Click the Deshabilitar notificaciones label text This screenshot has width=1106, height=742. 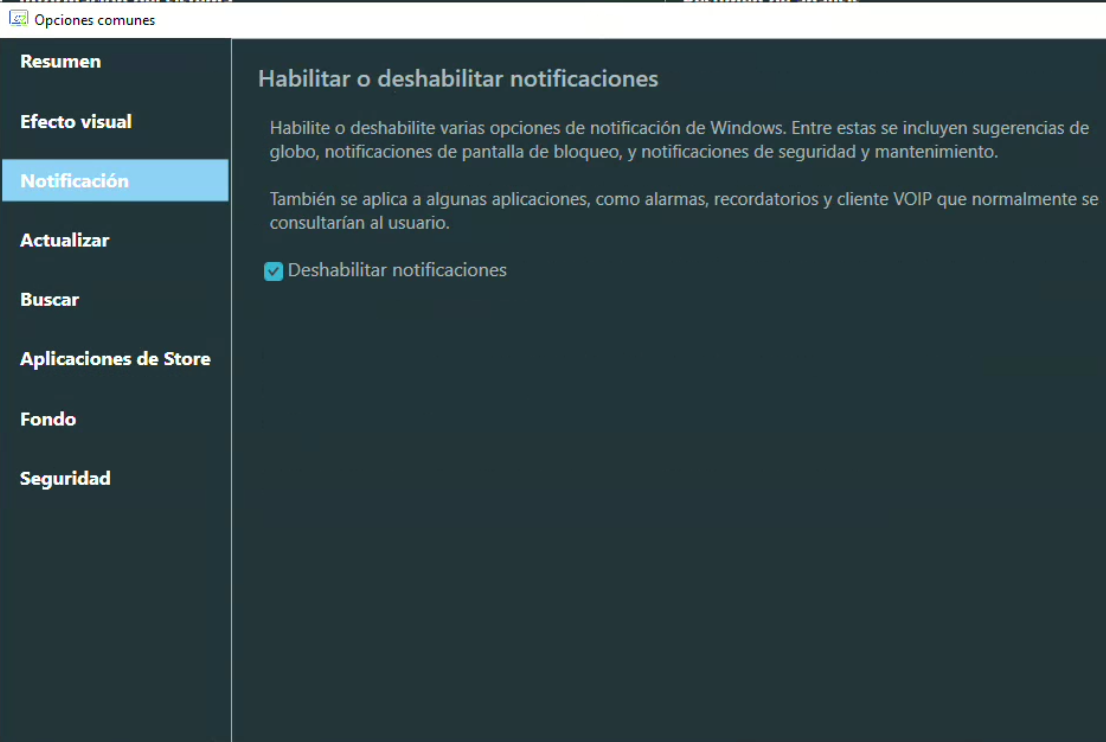[x=397, y=270]
